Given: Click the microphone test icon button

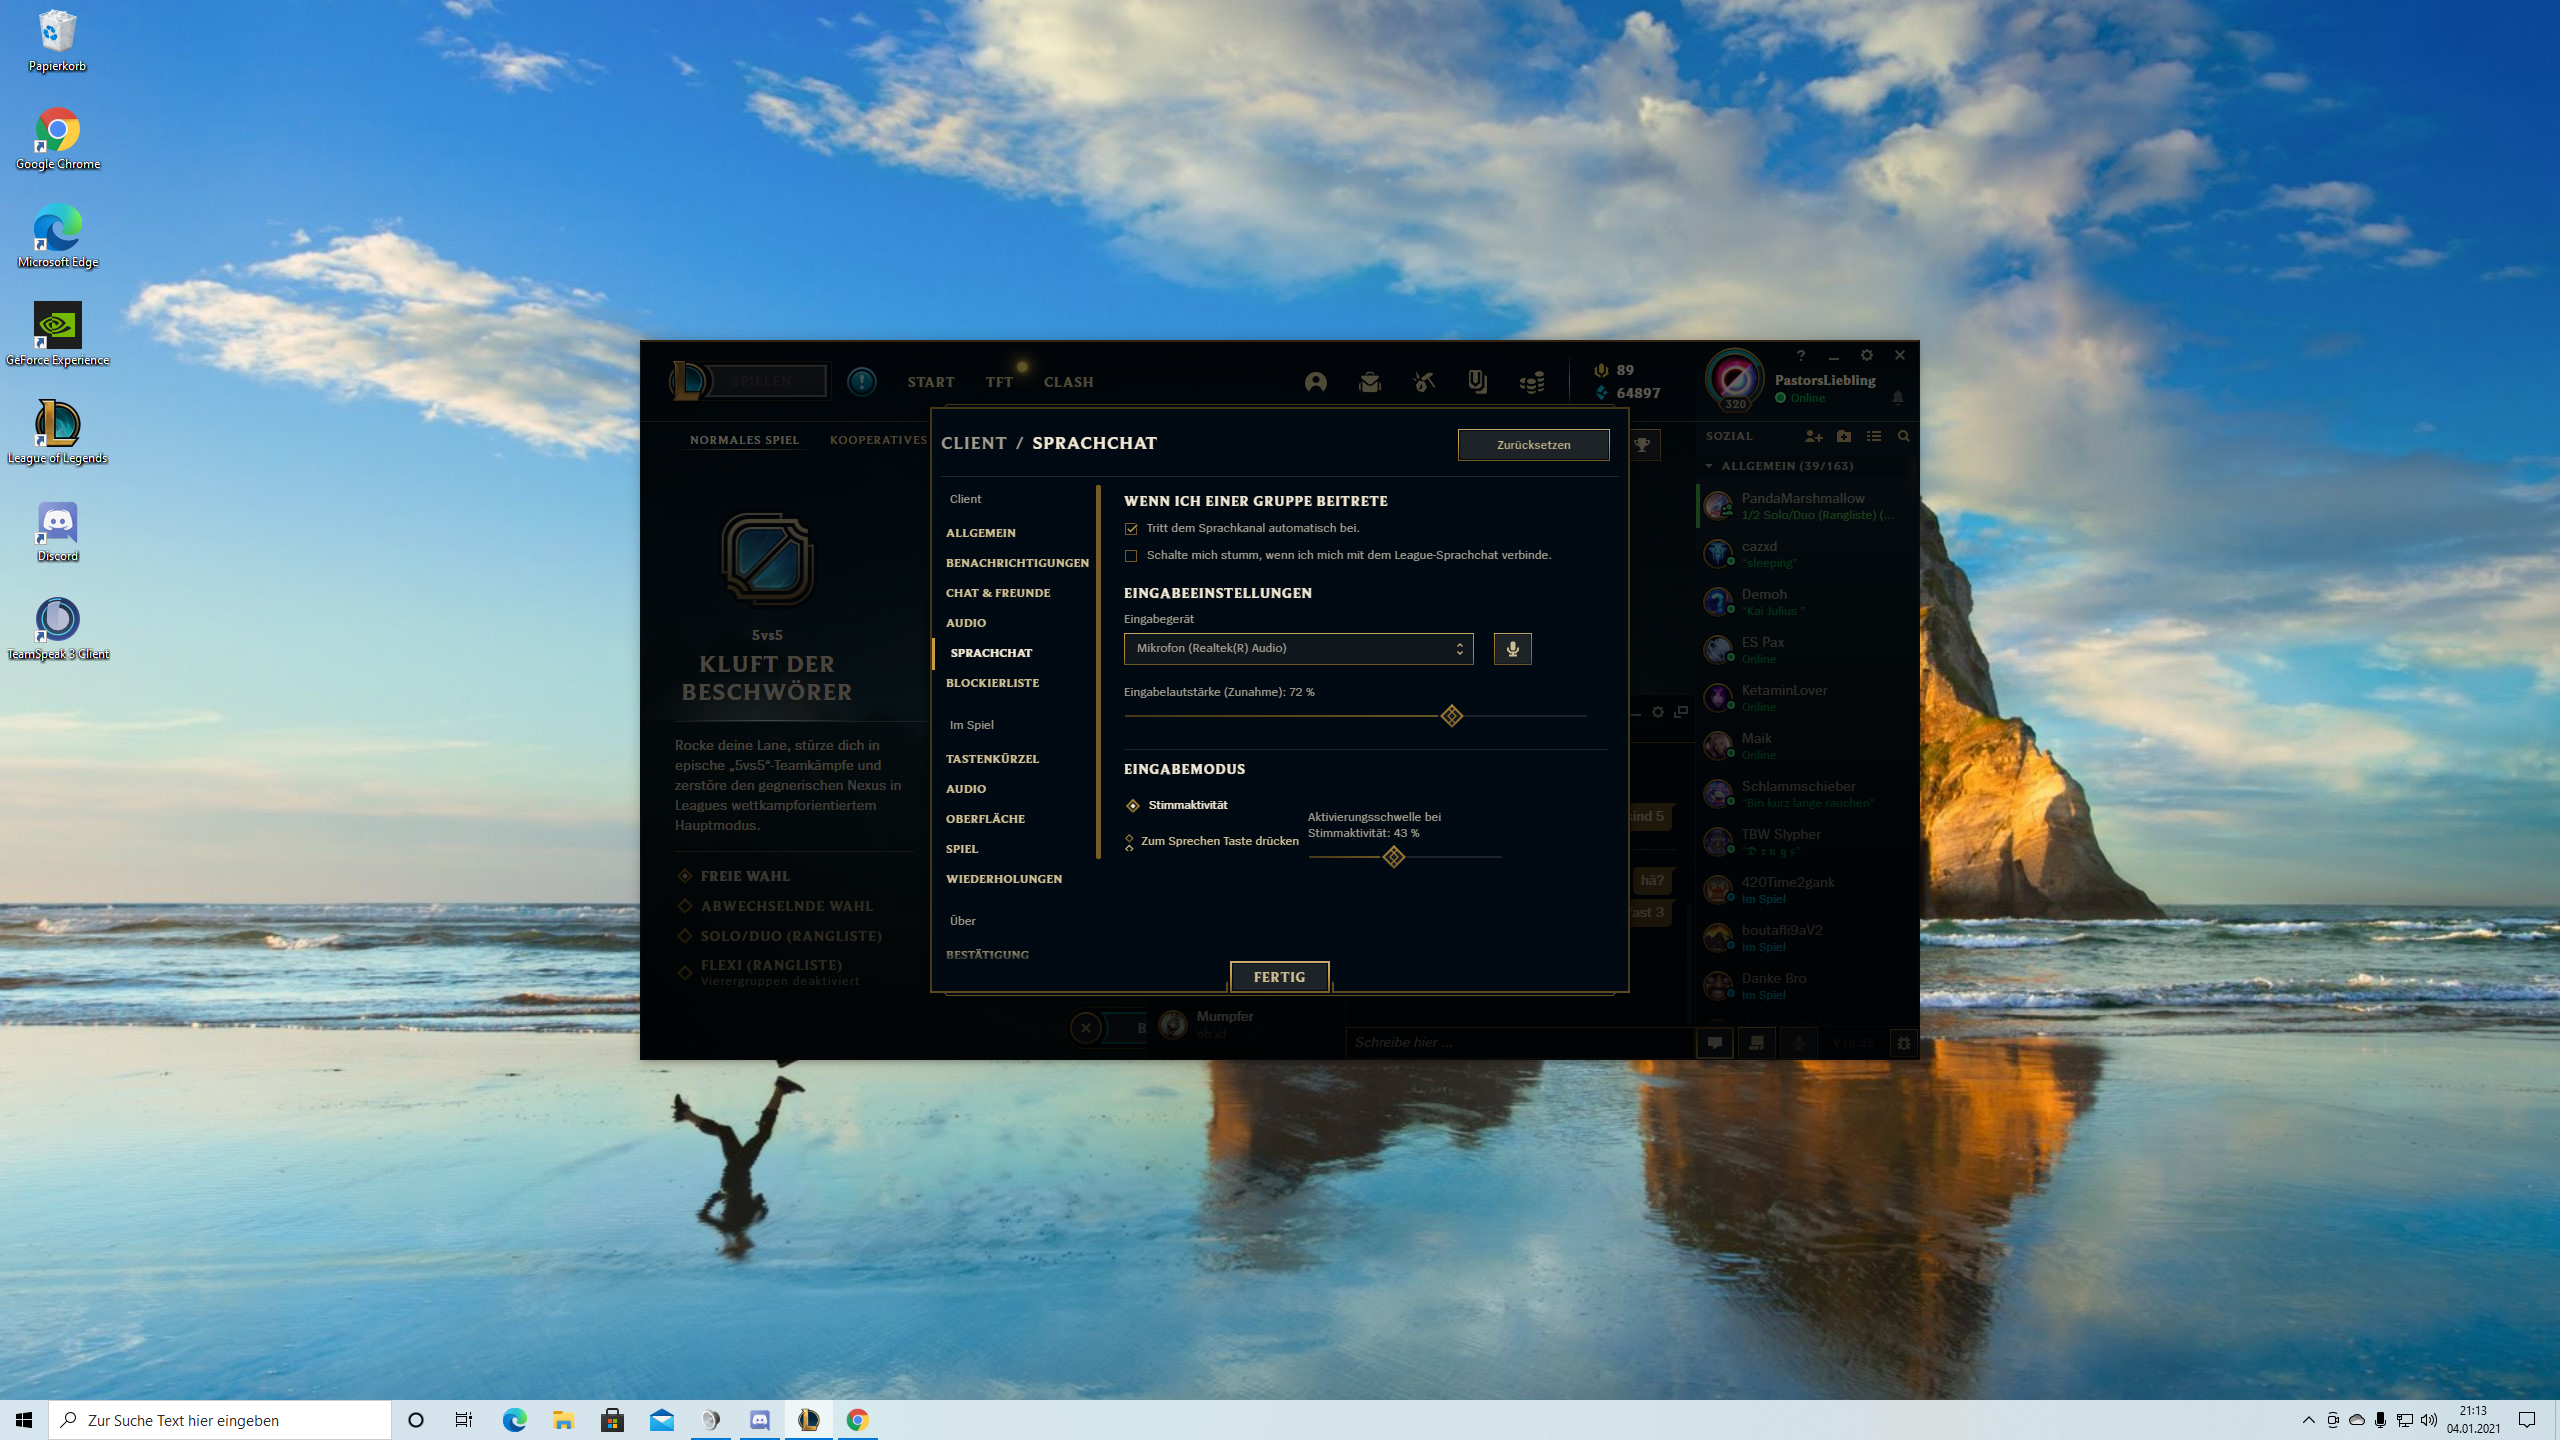Looking at the screenshot, I should (x=1512, y=649).
